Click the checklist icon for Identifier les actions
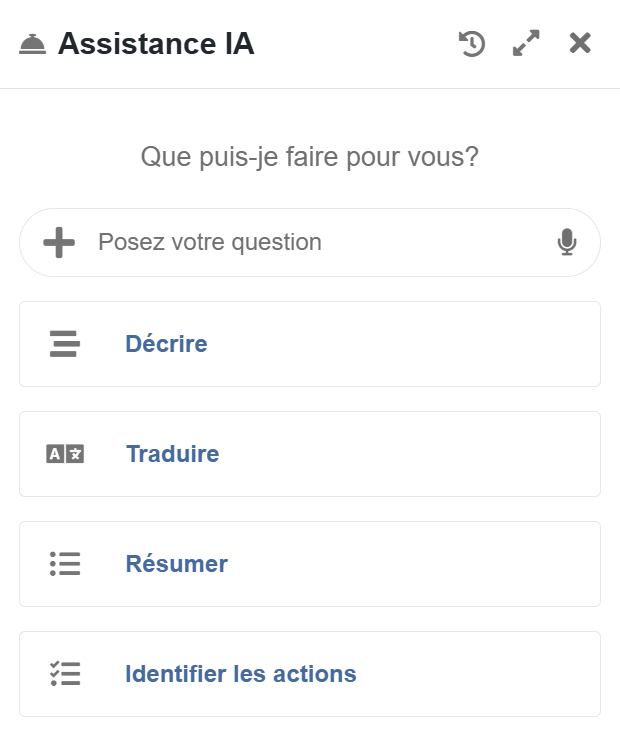 pyautogui.click(x=65, y=674)
